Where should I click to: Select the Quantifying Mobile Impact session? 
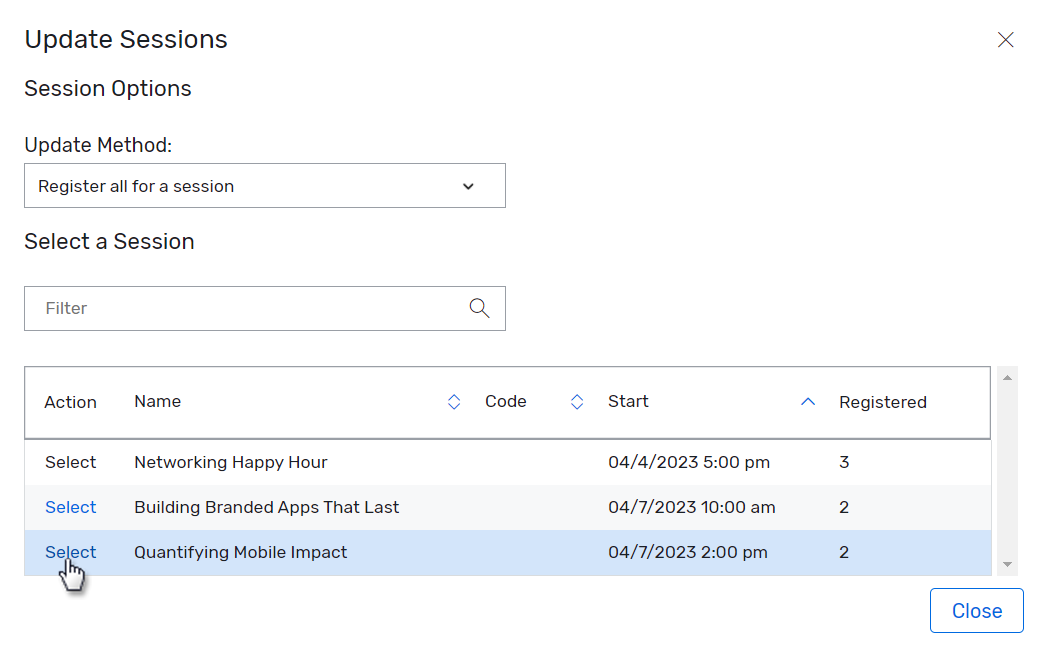click(x=70, y=552)
